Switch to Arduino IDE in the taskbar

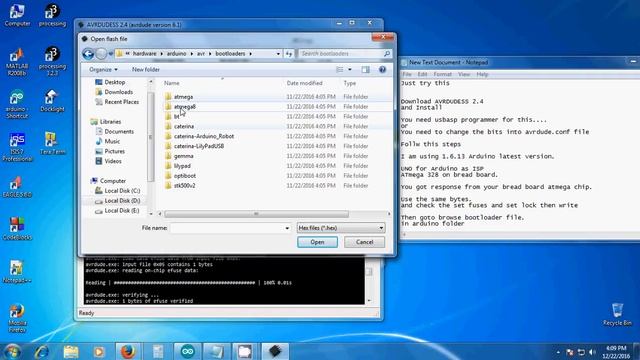[188, 351]
